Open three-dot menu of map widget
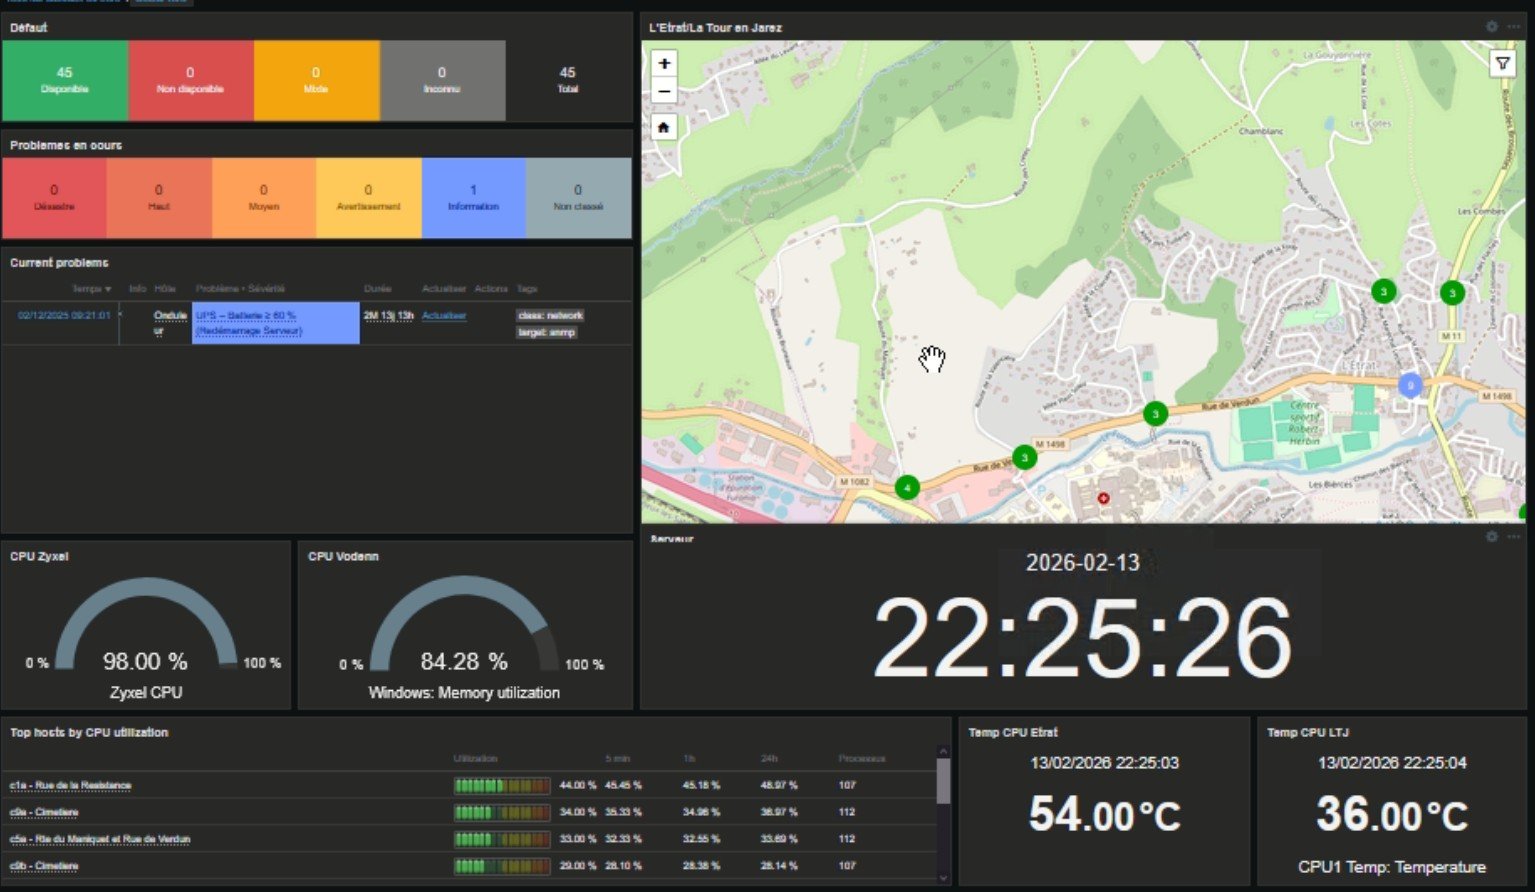1535x892 pixels. click(1514, 27)
